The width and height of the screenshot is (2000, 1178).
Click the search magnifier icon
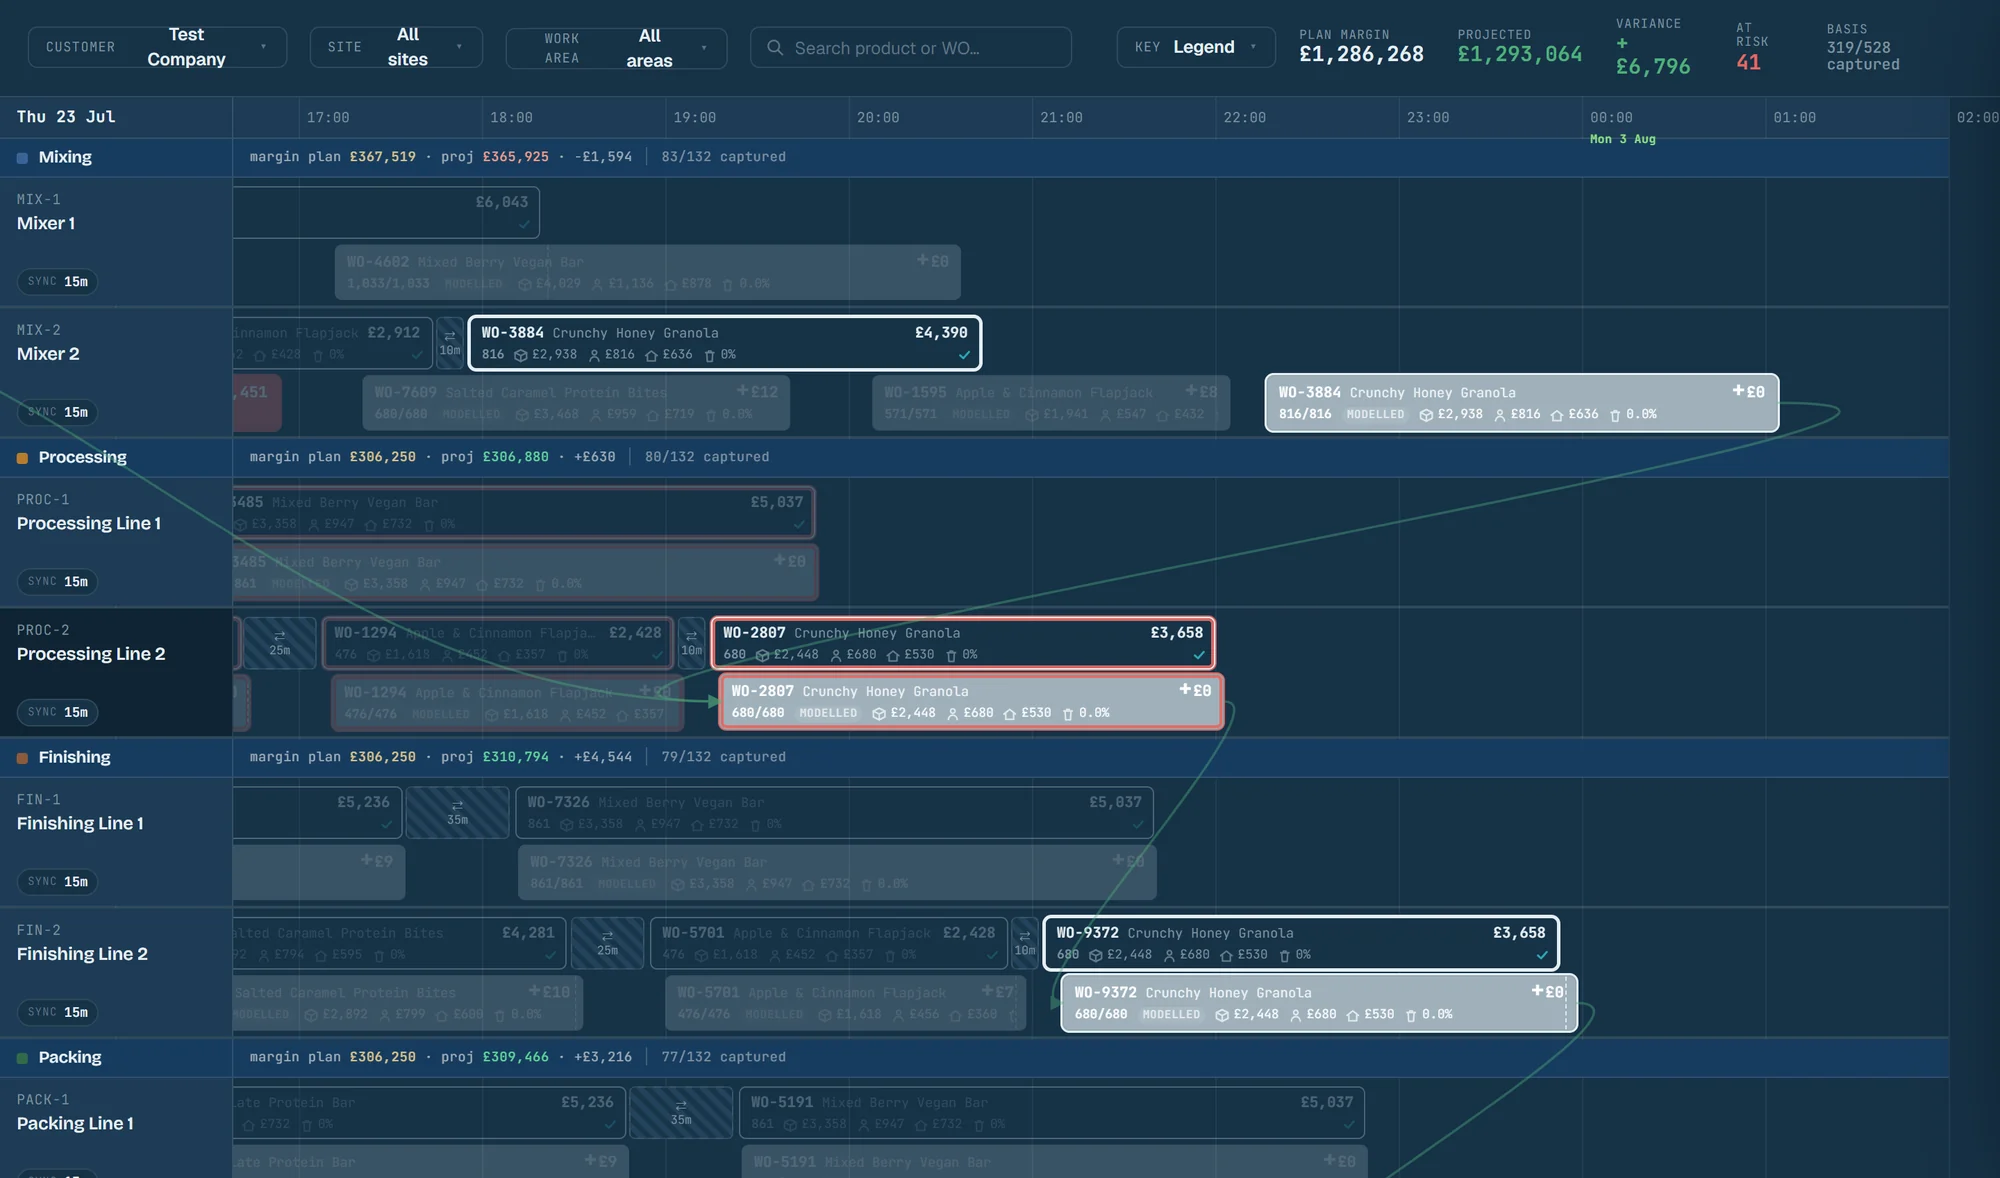[774, 47]
